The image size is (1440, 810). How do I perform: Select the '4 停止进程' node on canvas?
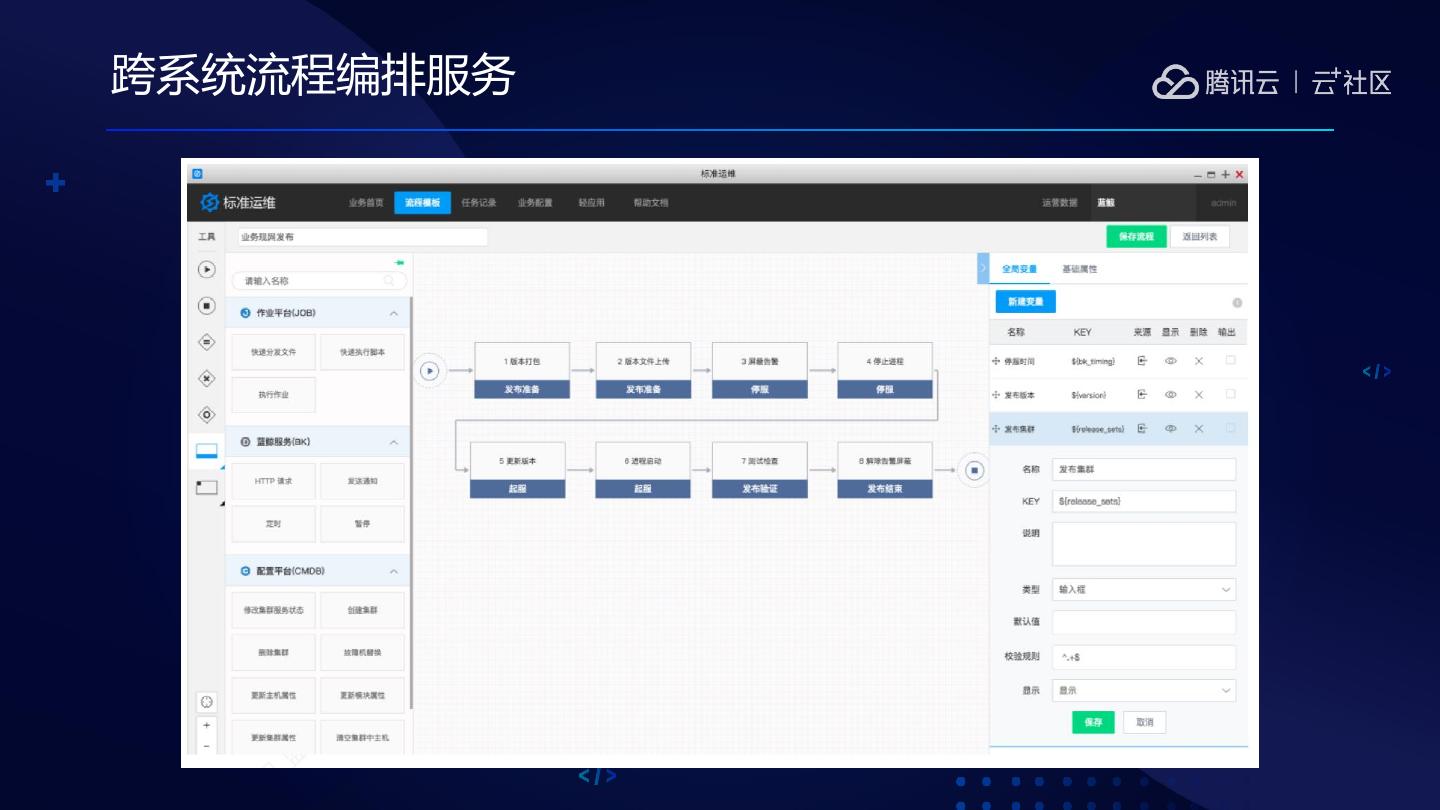(x=885, y=370)
